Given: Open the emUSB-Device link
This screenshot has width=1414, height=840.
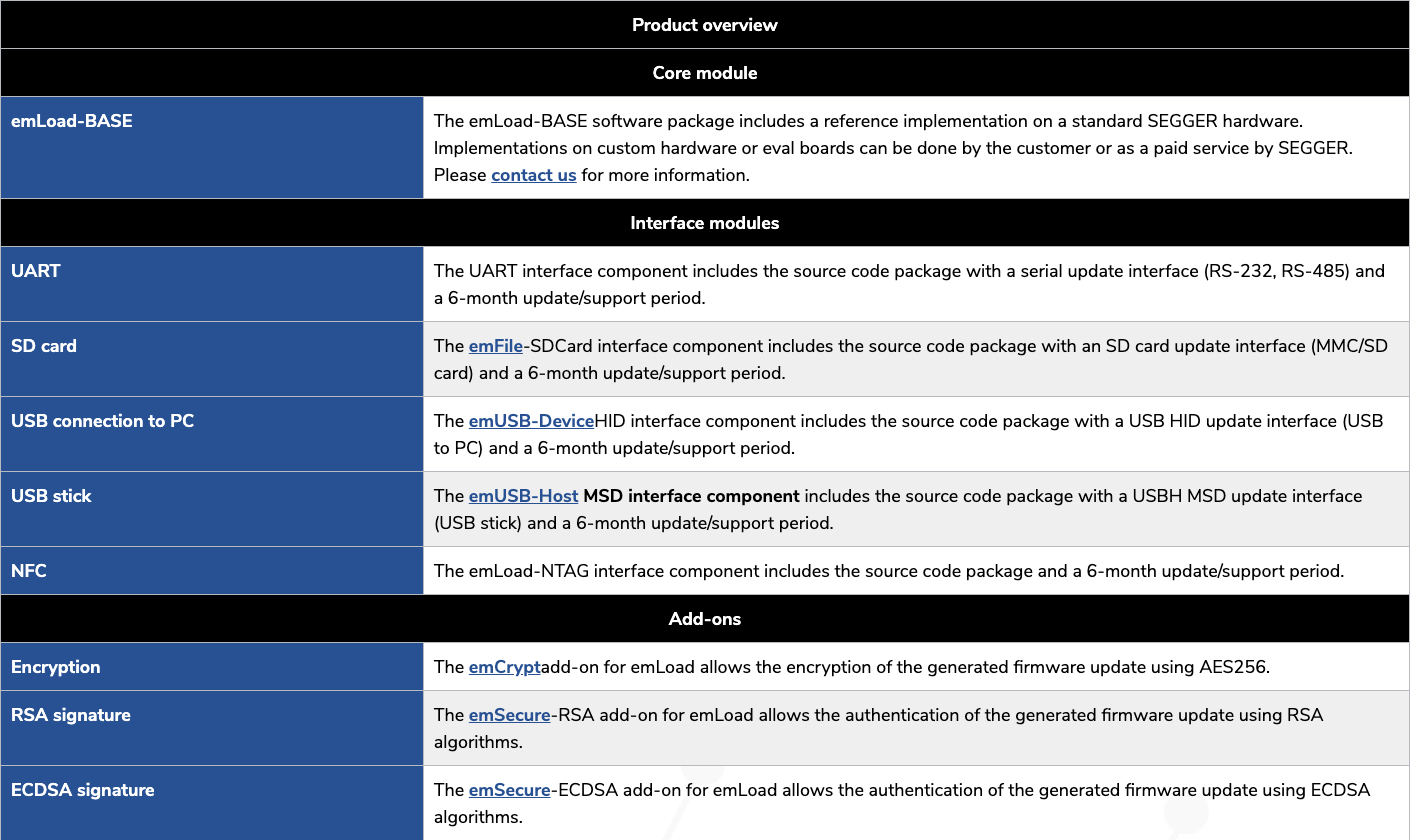Looking at the screenshot, I should point(532,421).
